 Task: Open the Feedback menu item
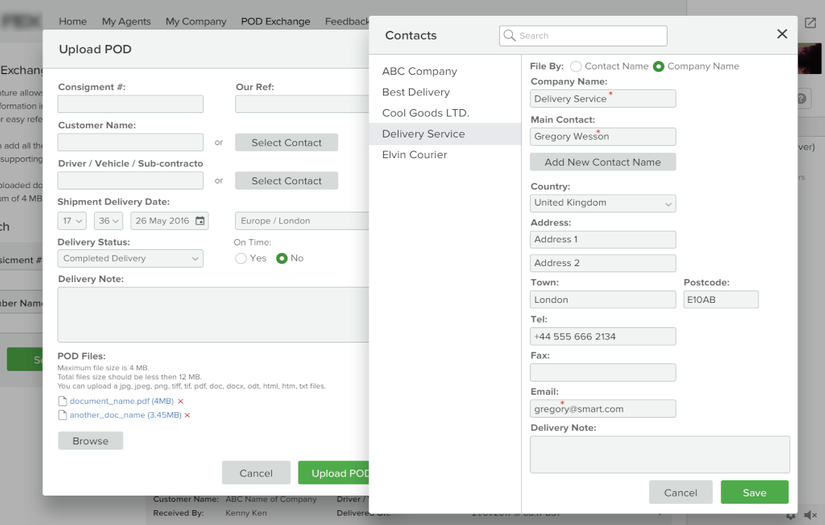tap(347, 22)
